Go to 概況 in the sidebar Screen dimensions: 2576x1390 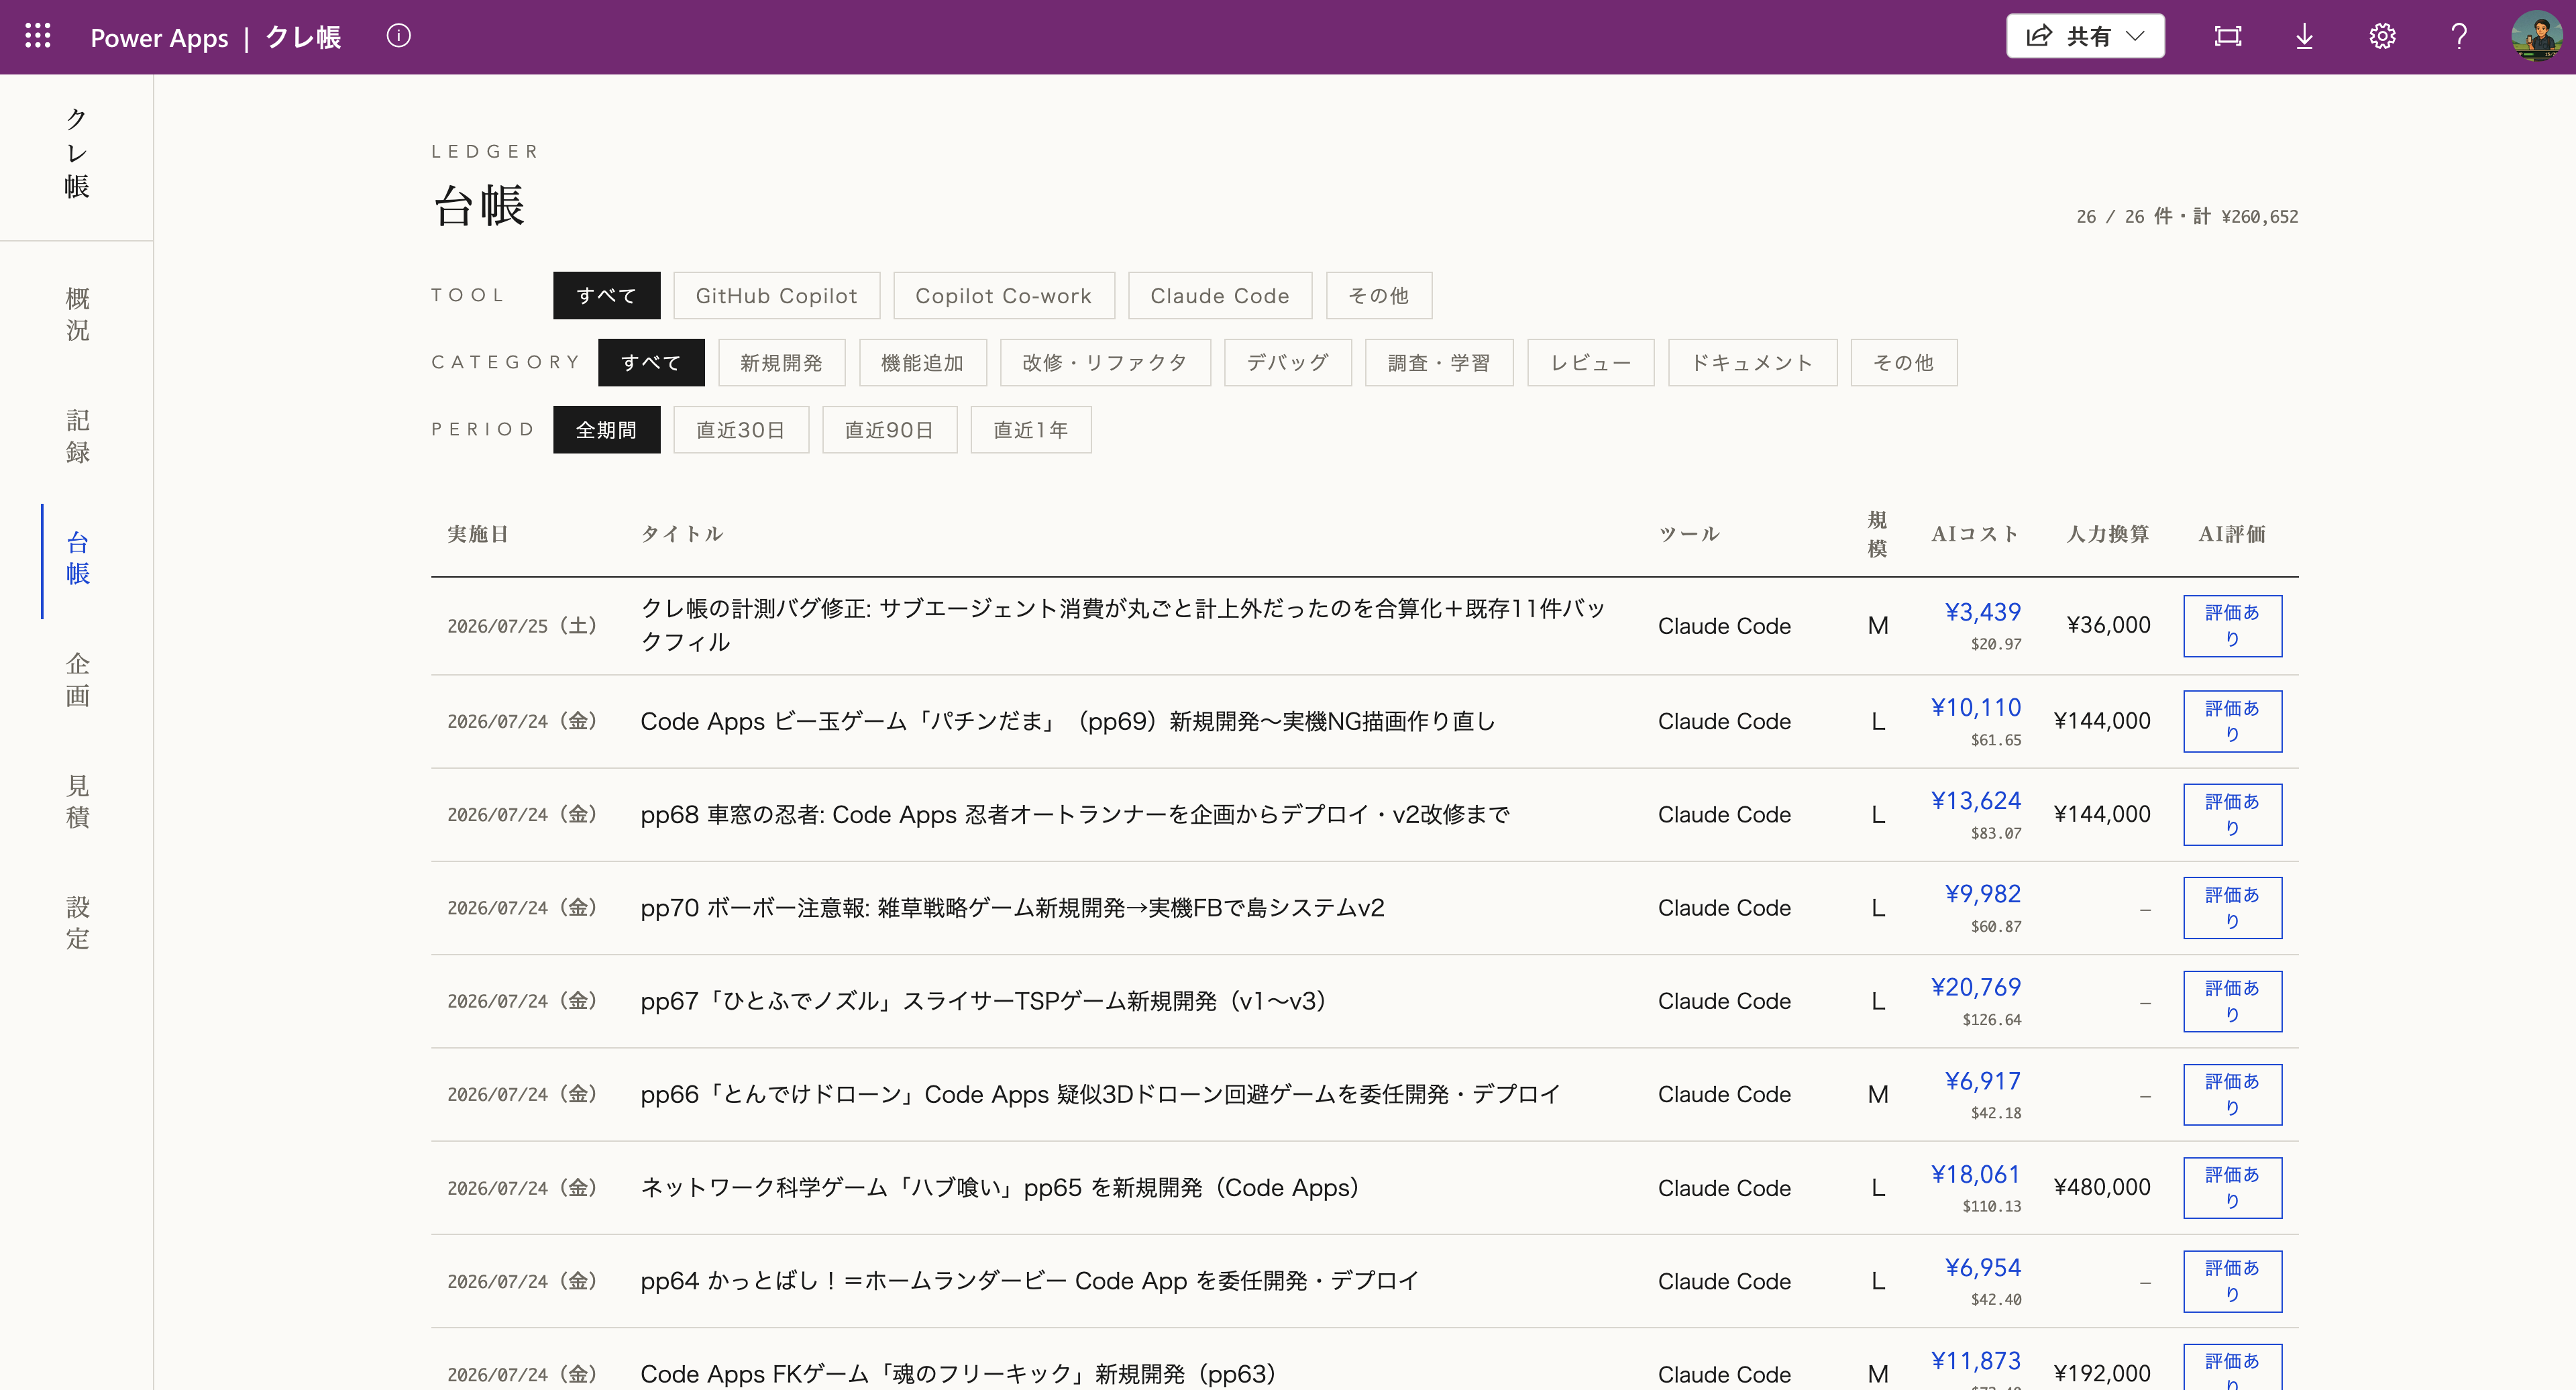click(77, 314)
